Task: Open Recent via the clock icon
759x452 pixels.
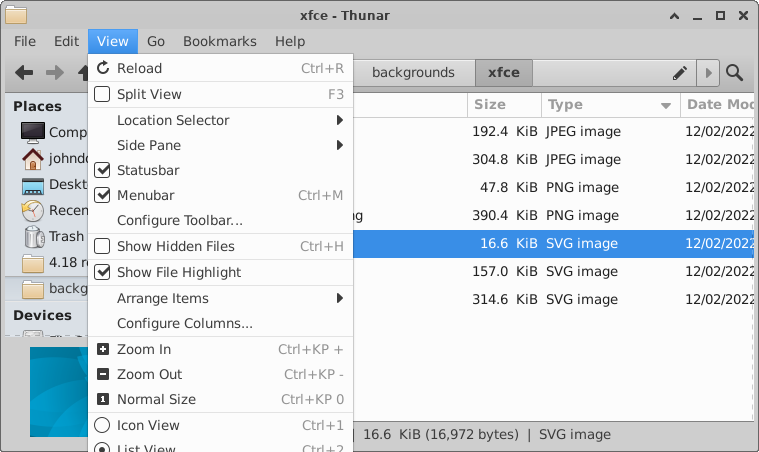Action: [x=32, y=211]
